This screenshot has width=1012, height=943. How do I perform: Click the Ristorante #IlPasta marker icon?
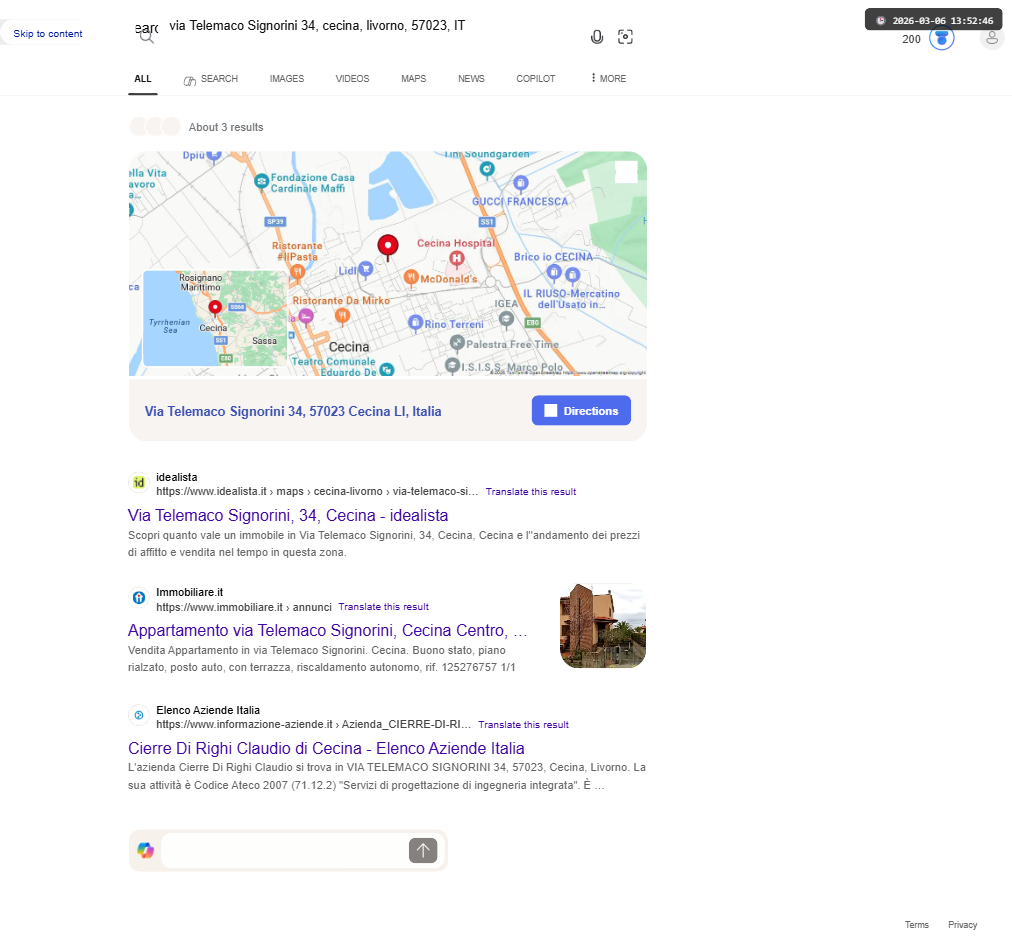coord(298,272)
